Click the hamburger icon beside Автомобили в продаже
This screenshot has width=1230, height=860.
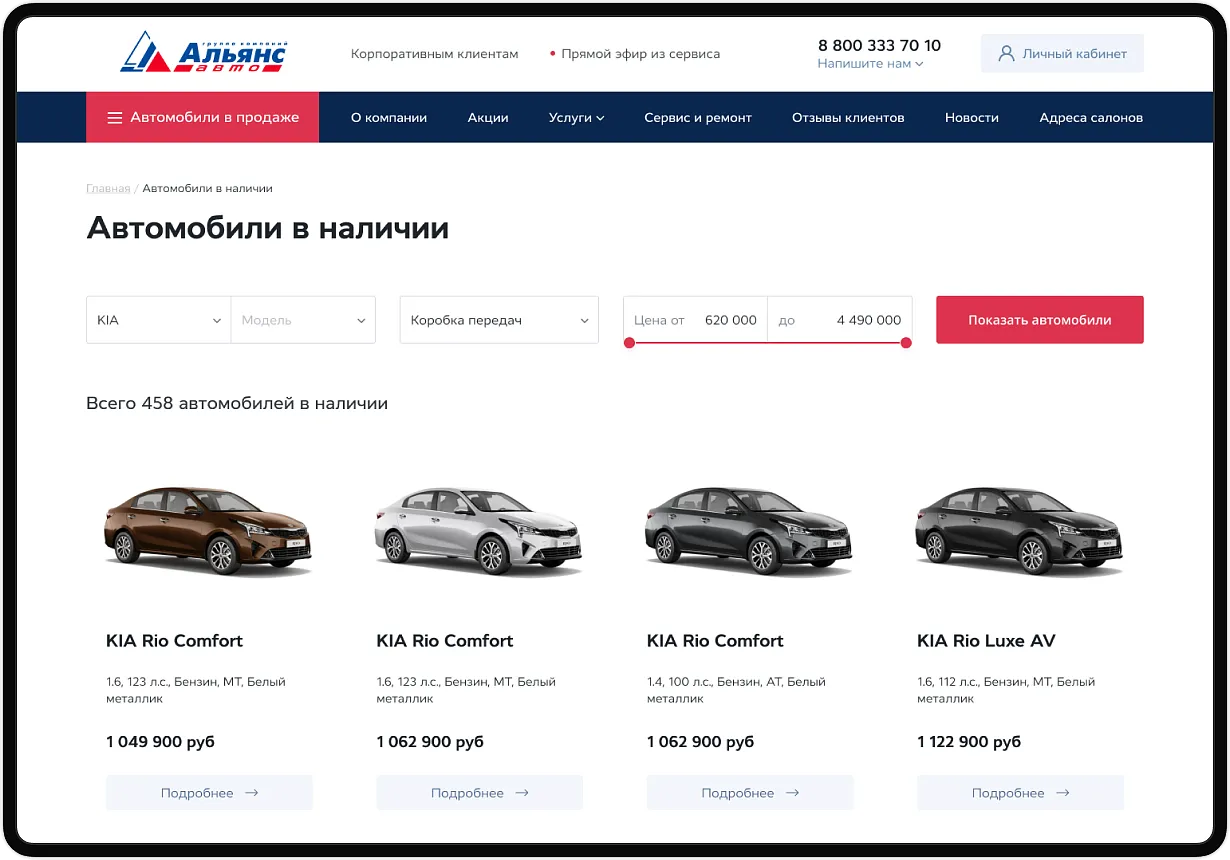[x=114, y=118]
